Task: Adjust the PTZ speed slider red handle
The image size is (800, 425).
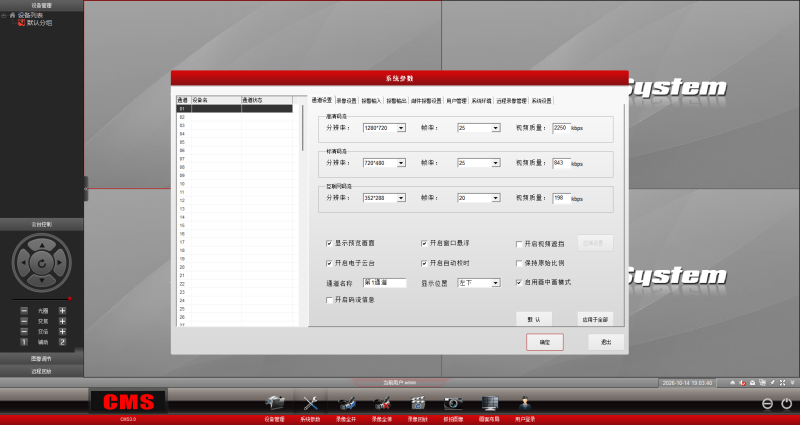Action: coord(69,299)
